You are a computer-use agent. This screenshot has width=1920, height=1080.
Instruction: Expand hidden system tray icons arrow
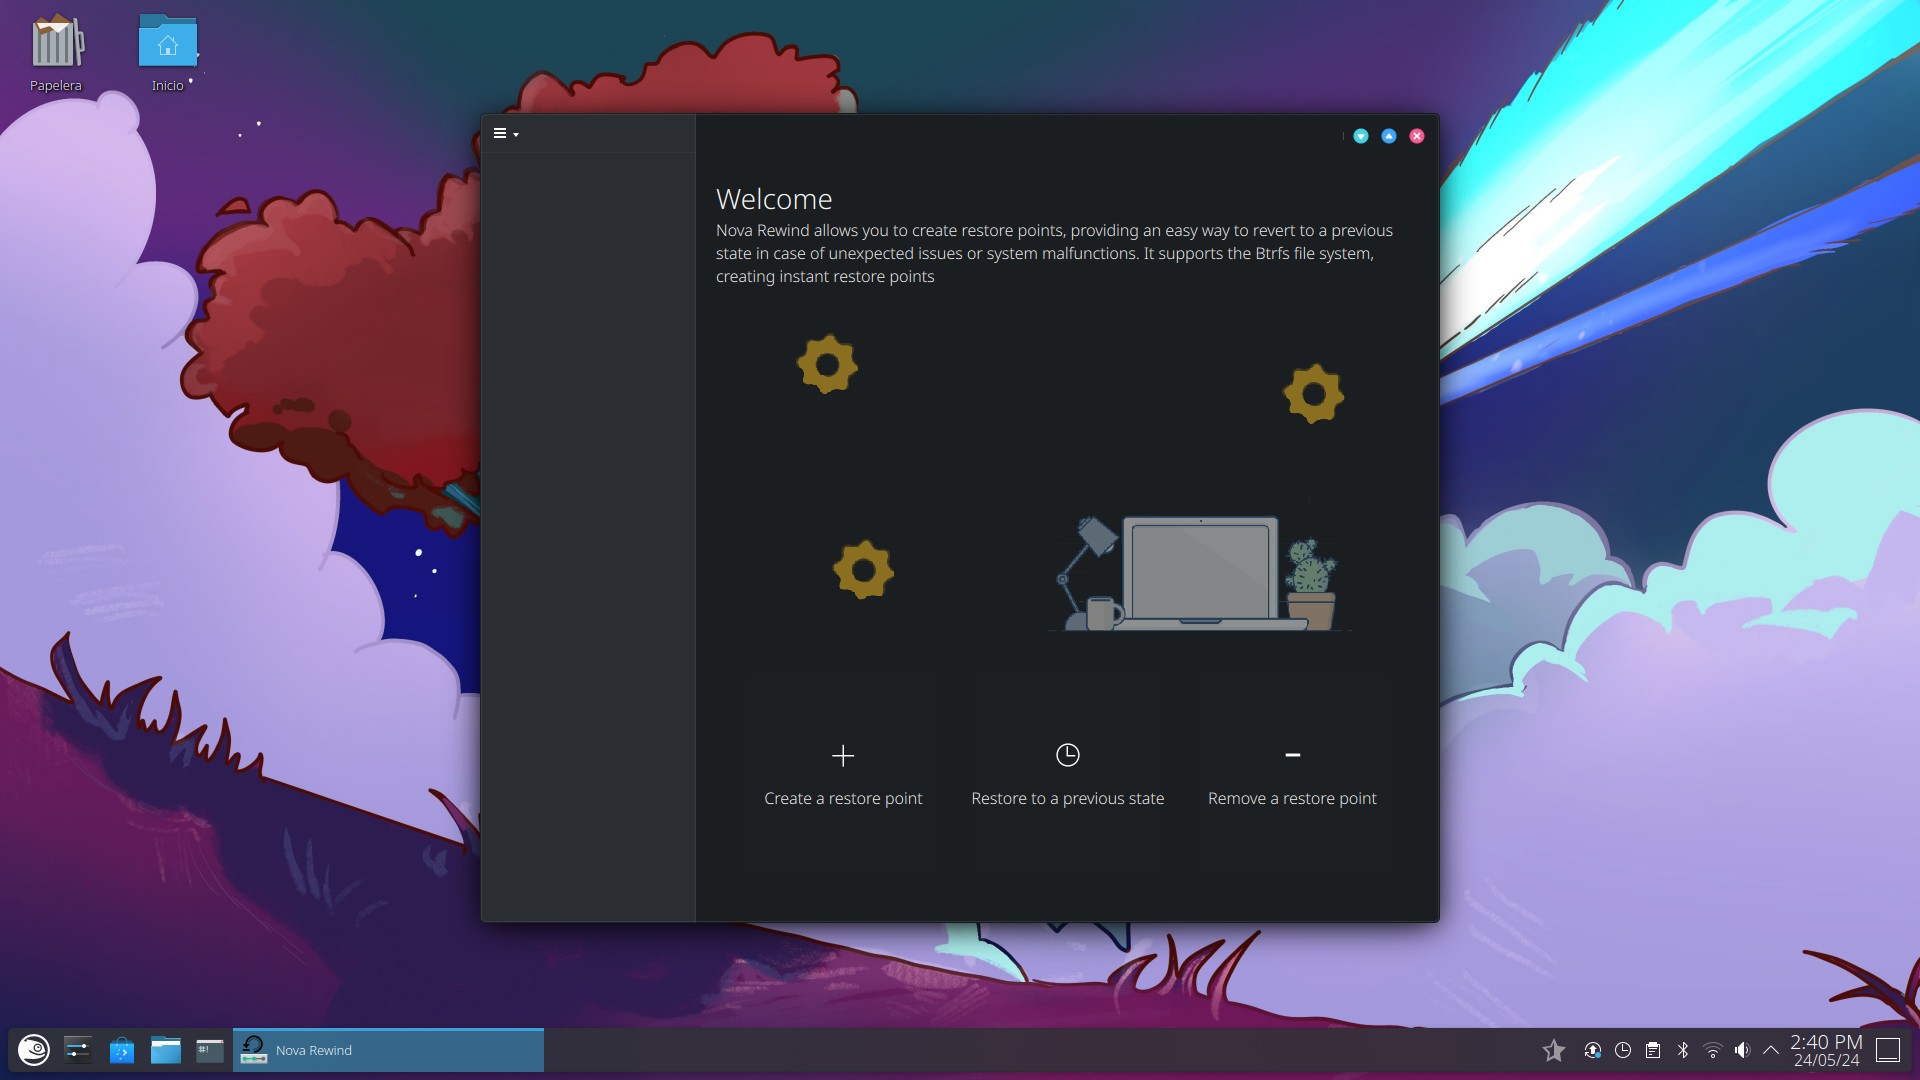(x=1771, y=1050)
